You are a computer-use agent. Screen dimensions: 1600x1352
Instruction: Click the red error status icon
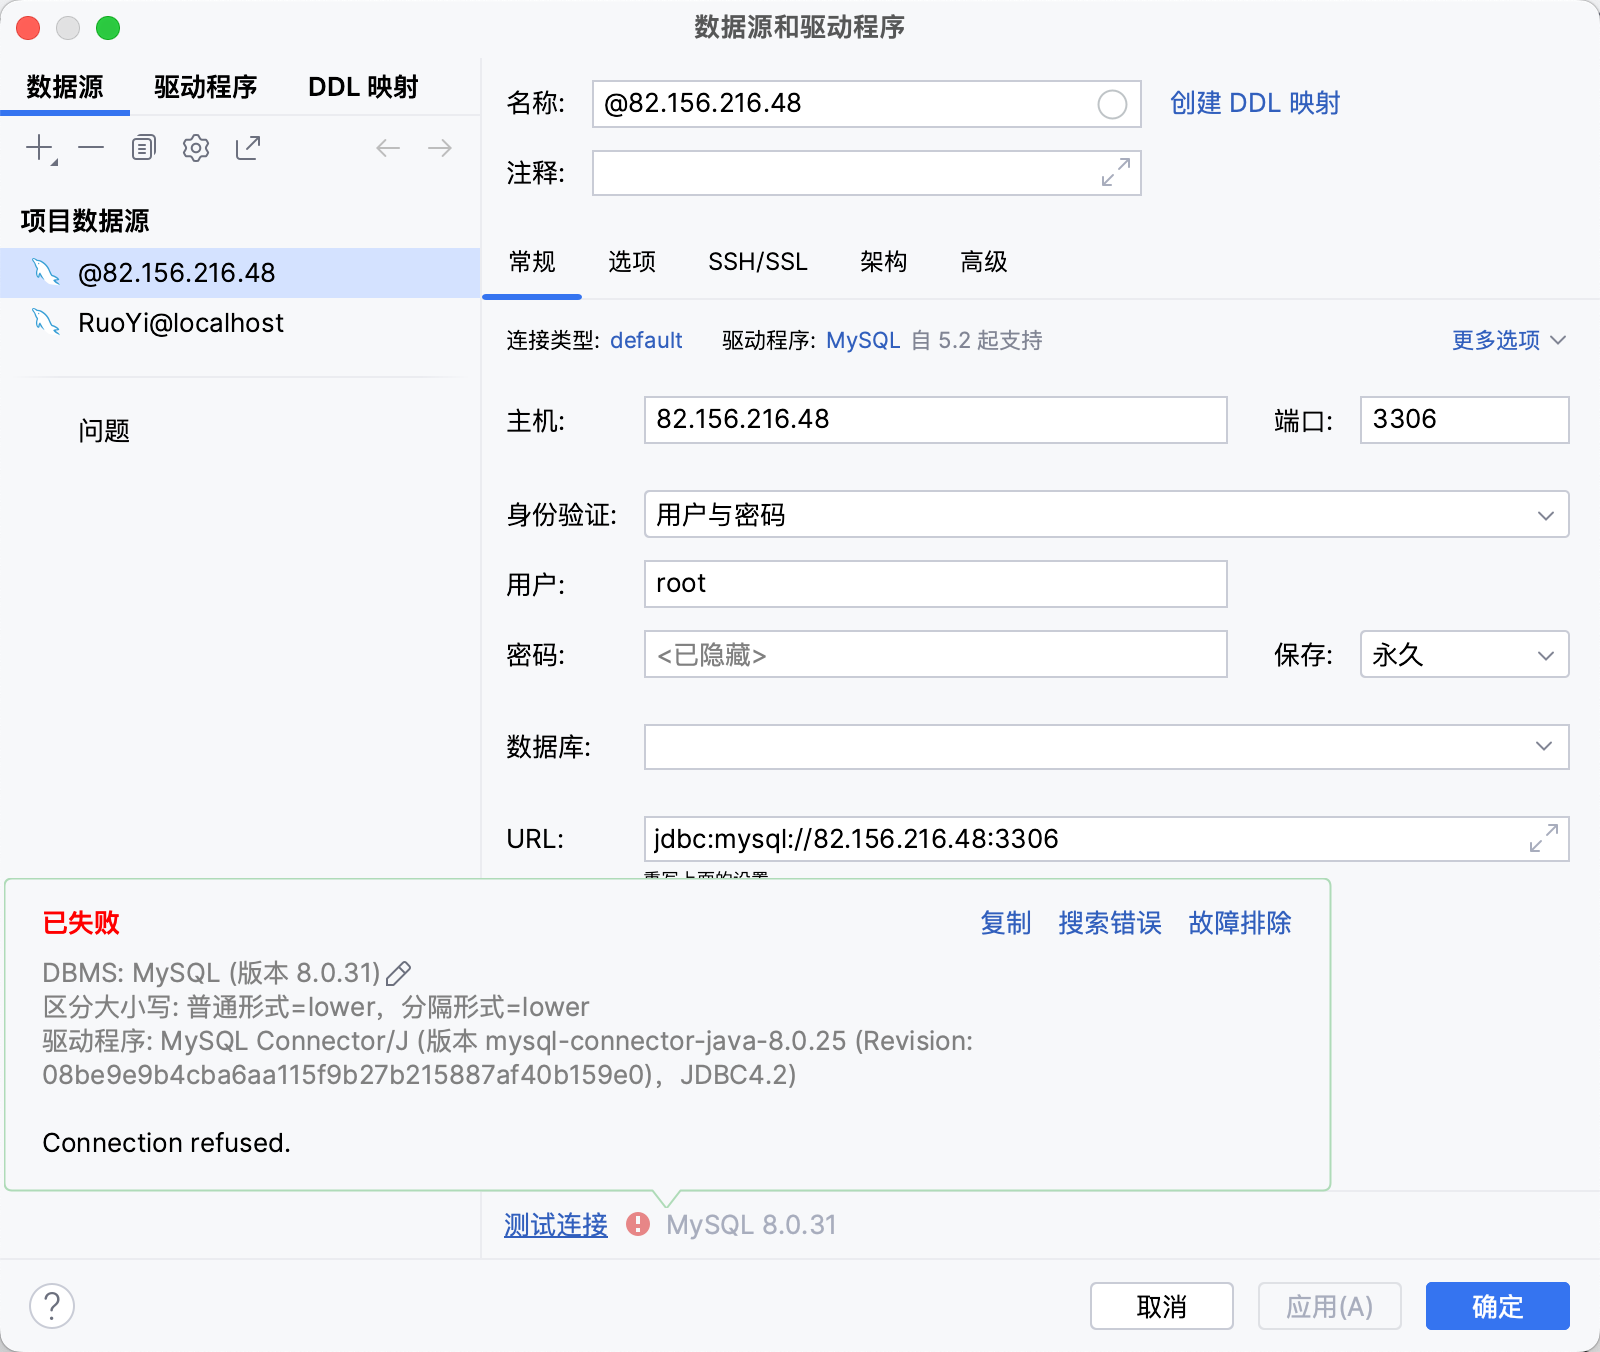pos(638,1224)
